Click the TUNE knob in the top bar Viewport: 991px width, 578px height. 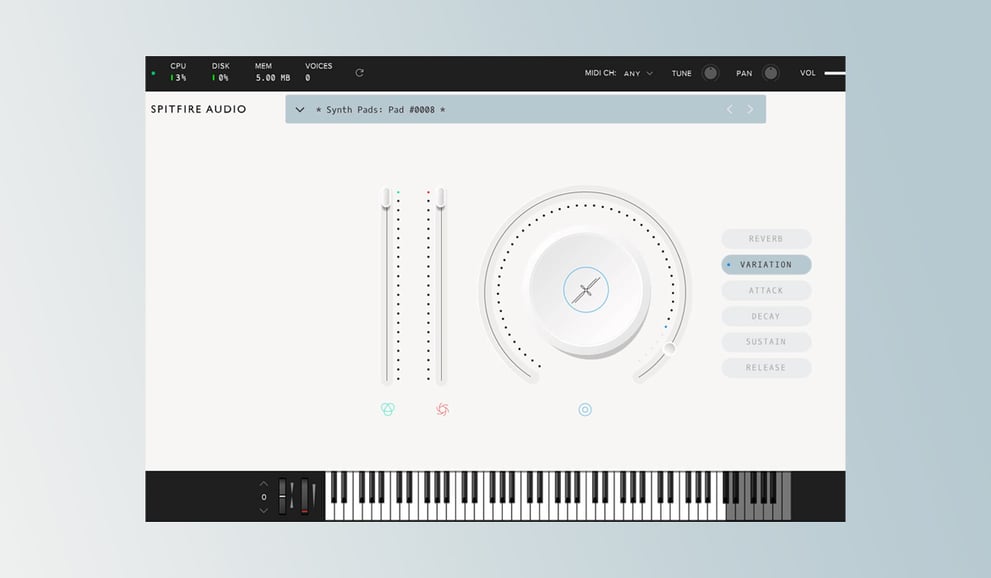(x=710, y=72)
